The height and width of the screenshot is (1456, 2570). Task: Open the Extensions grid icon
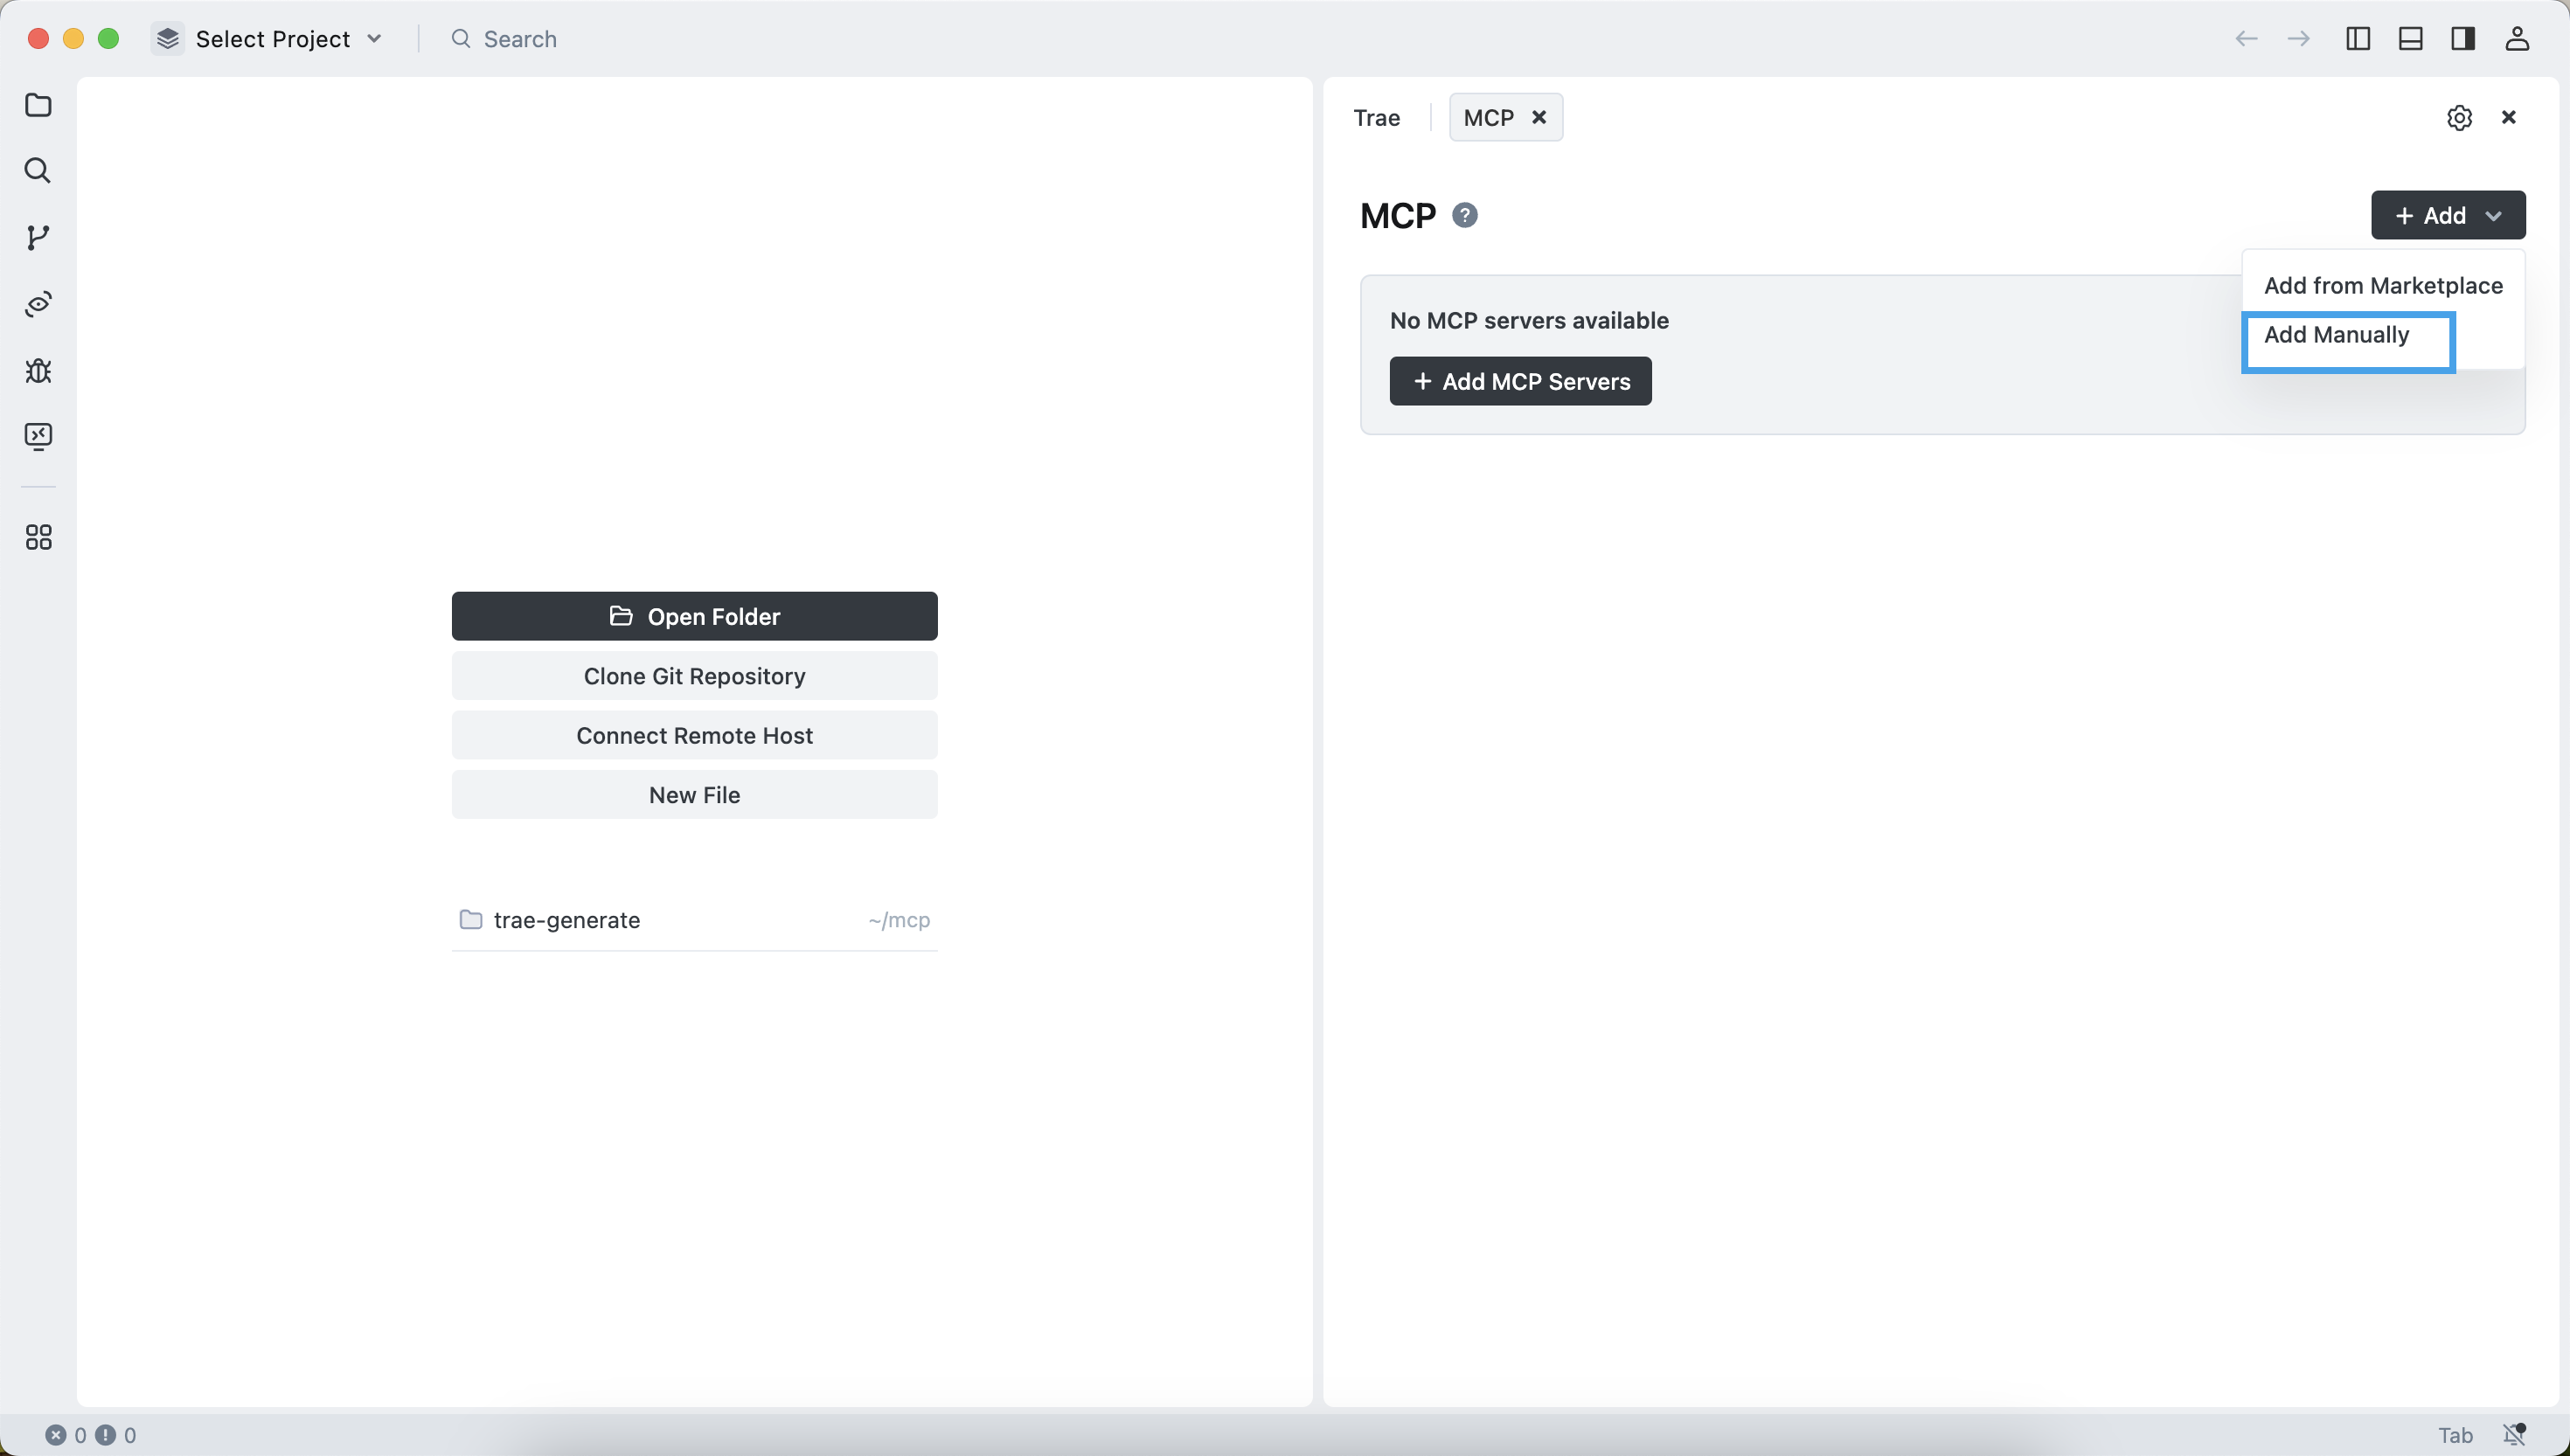(38, 538)
